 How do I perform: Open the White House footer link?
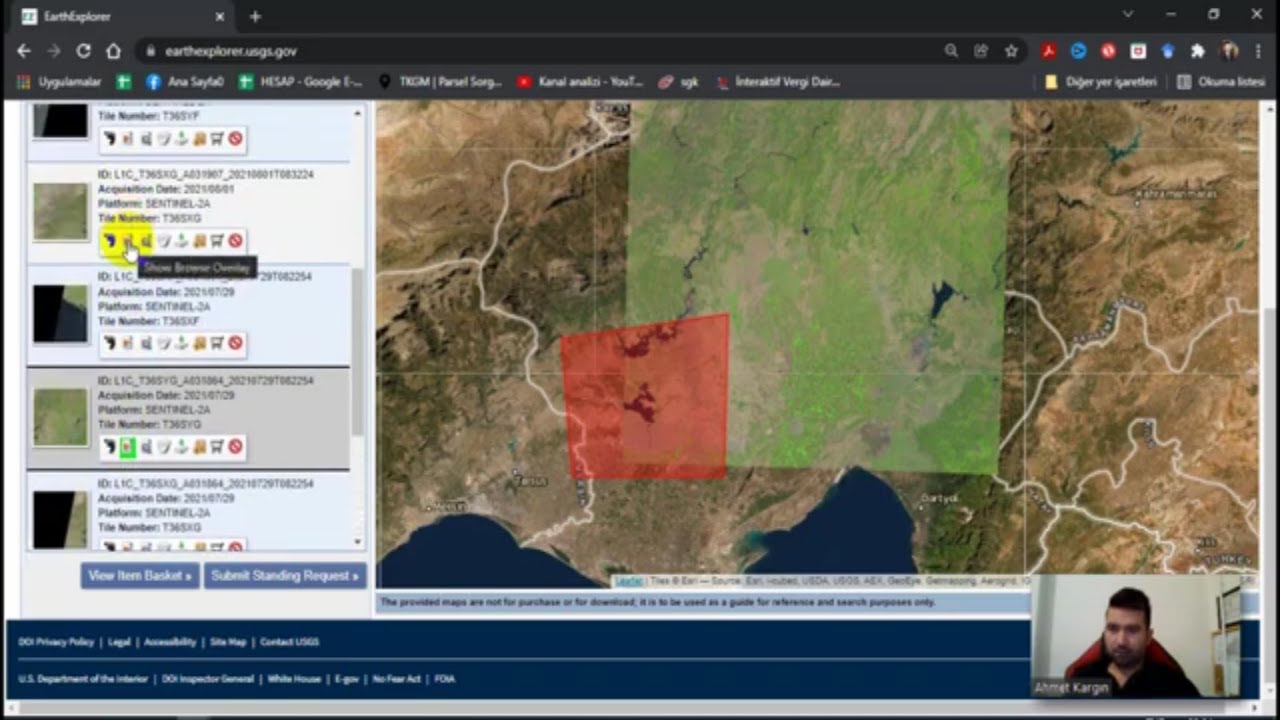point(294,679)
